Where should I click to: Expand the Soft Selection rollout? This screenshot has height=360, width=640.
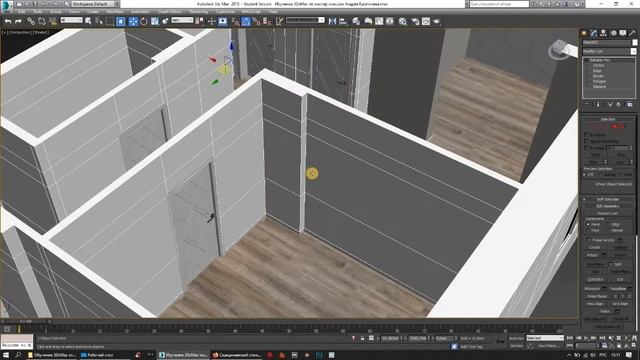click(607, 199)
